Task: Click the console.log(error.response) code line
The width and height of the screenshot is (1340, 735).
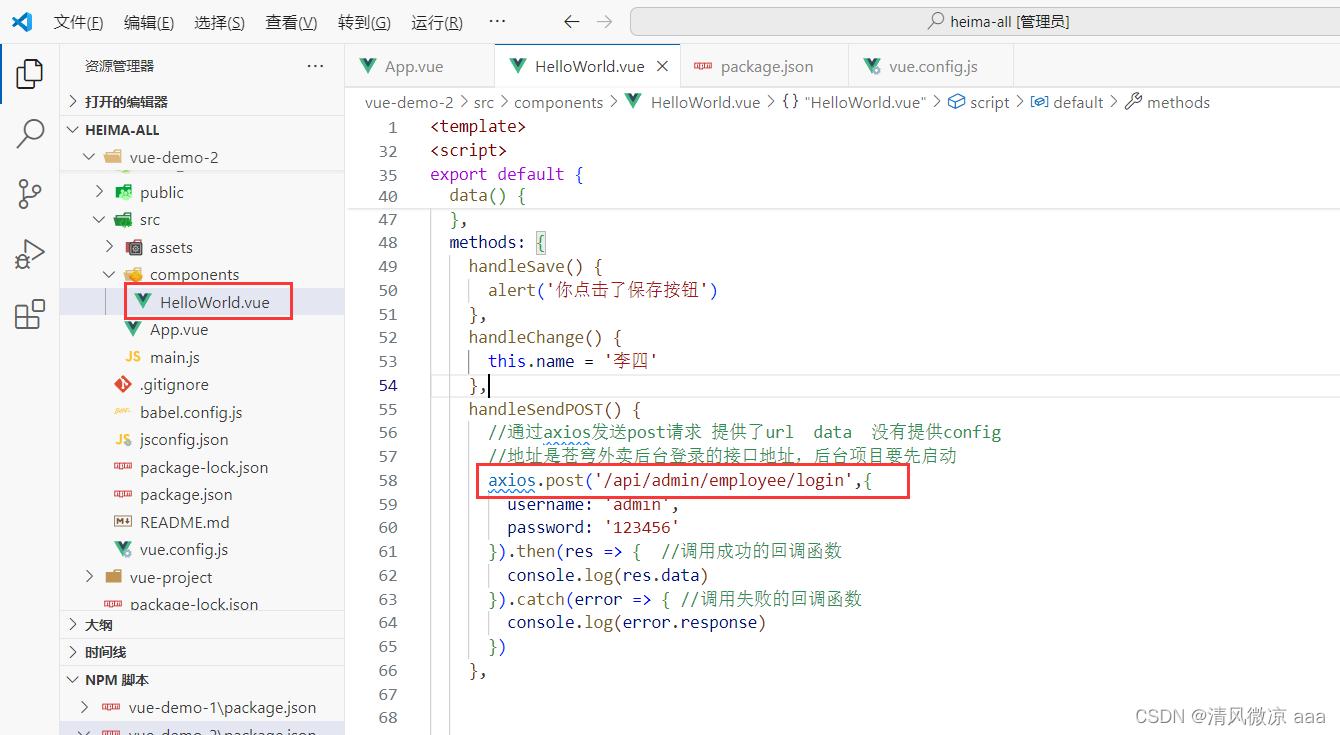Action: pyautogui.click(x=636, y=622)
